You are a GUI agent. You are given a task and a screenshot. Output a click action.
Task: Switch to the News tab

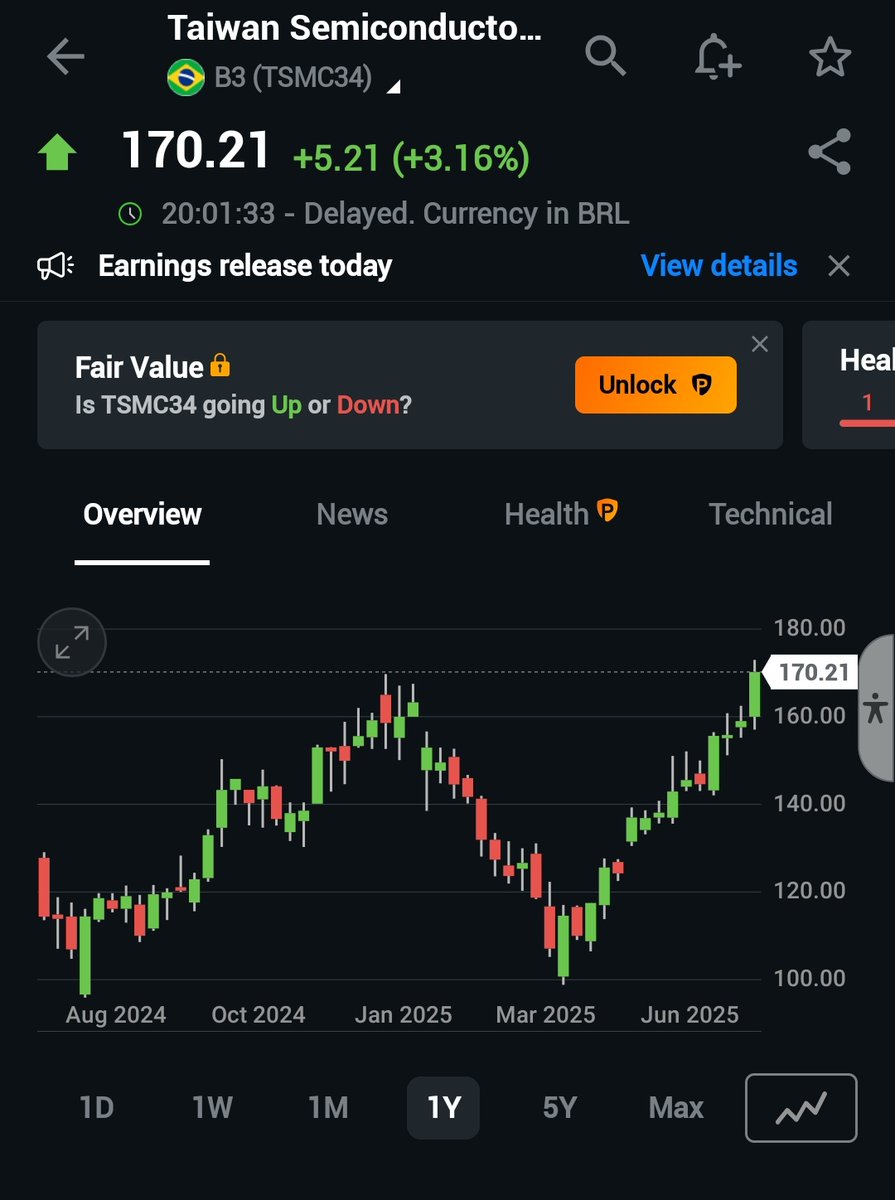click(x=352, y=514)
